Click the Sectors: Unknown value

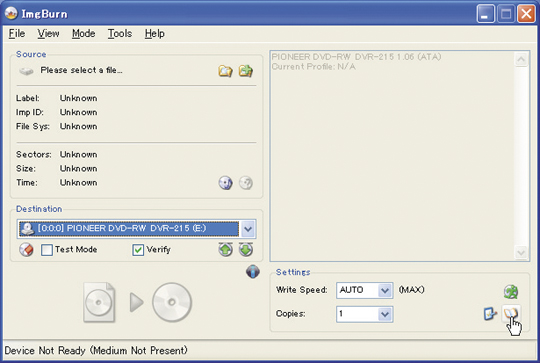point(79,154)
